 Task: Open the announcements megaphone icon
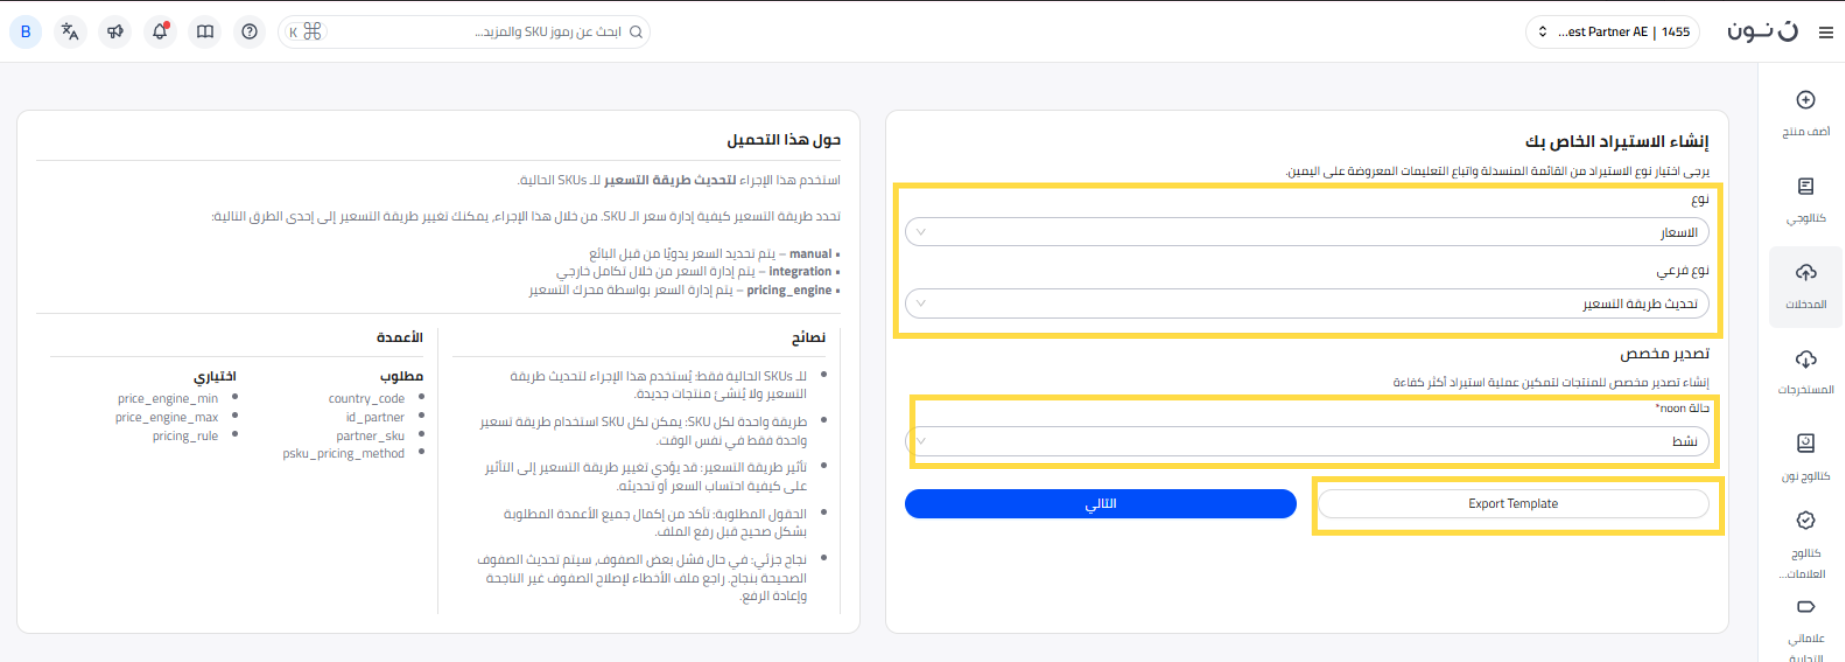pyautogui.click(x=115, y=32)
